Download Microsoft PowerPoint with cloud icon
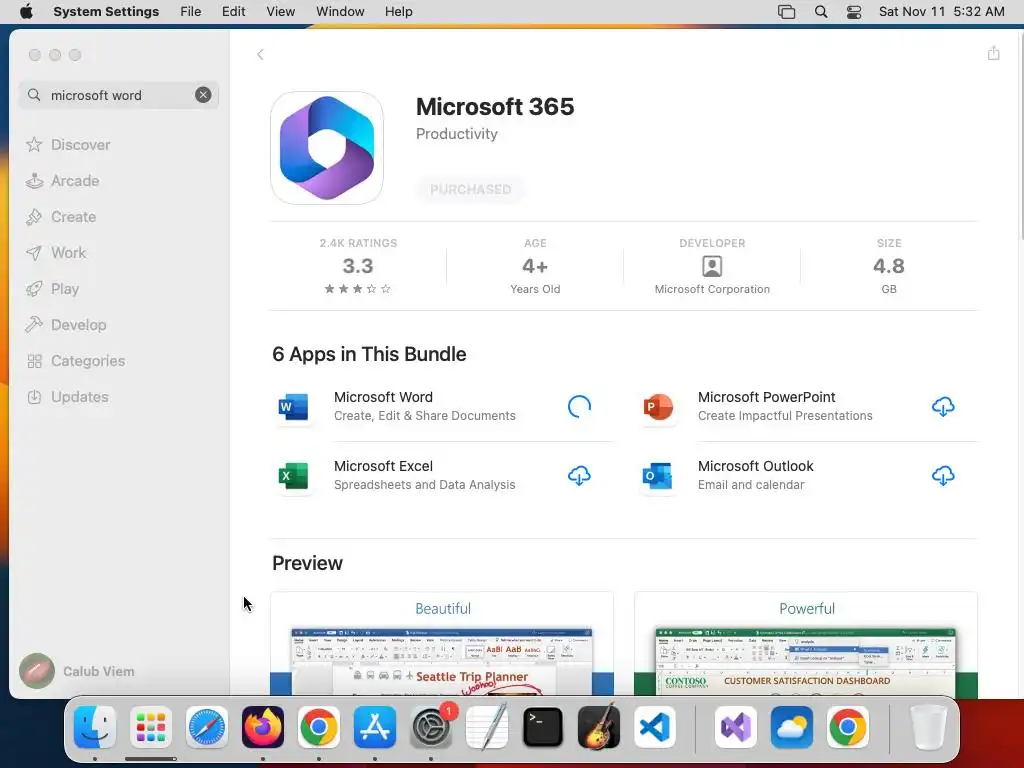The width and height of the screenshot is (1024, 768). [x=942, y=406]
